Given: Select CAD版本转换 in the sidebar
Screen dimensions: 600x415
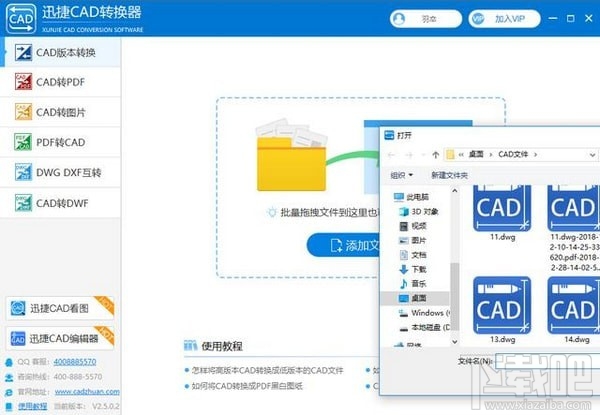Looking at the screenshot, I should (x=61, y=52).
